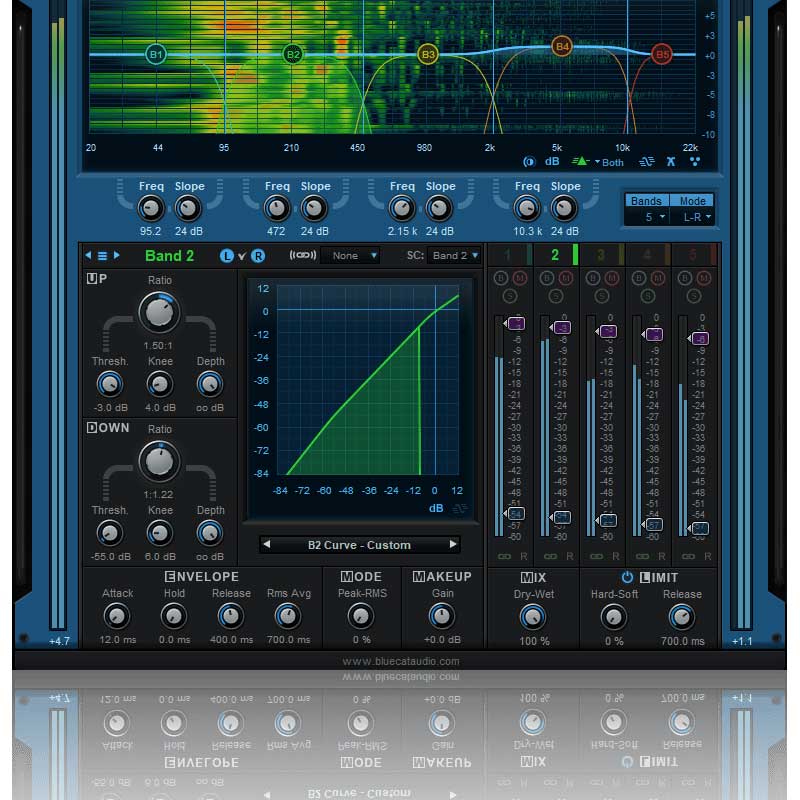This screenshot has width=800, height=800.
Task: Go to next band with right arrow
Action: [x=117, y=255]
